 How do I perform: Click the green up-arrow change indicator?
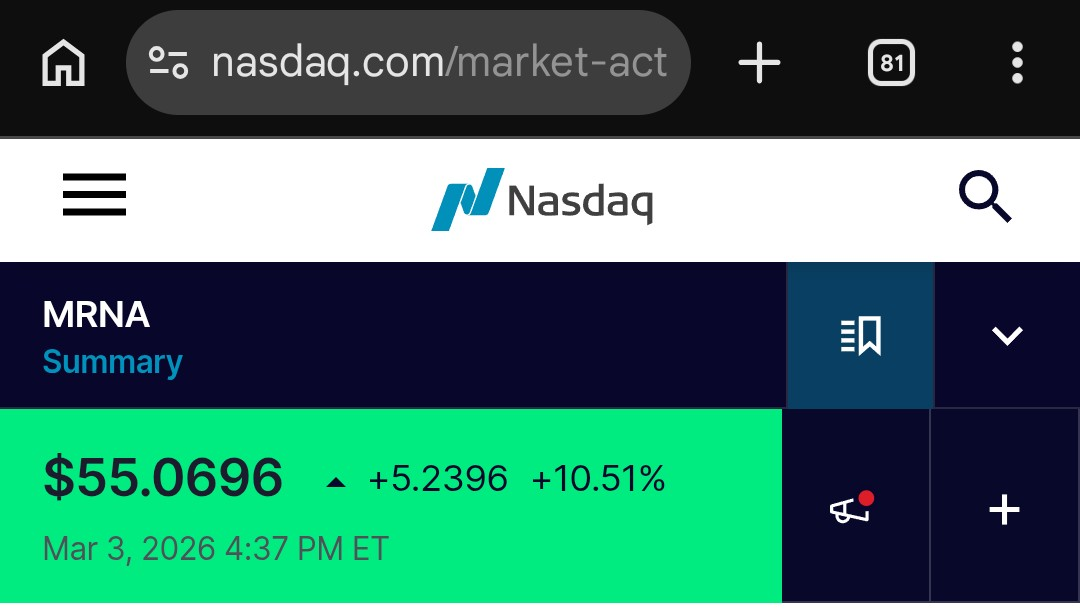[x=336, y=482]
